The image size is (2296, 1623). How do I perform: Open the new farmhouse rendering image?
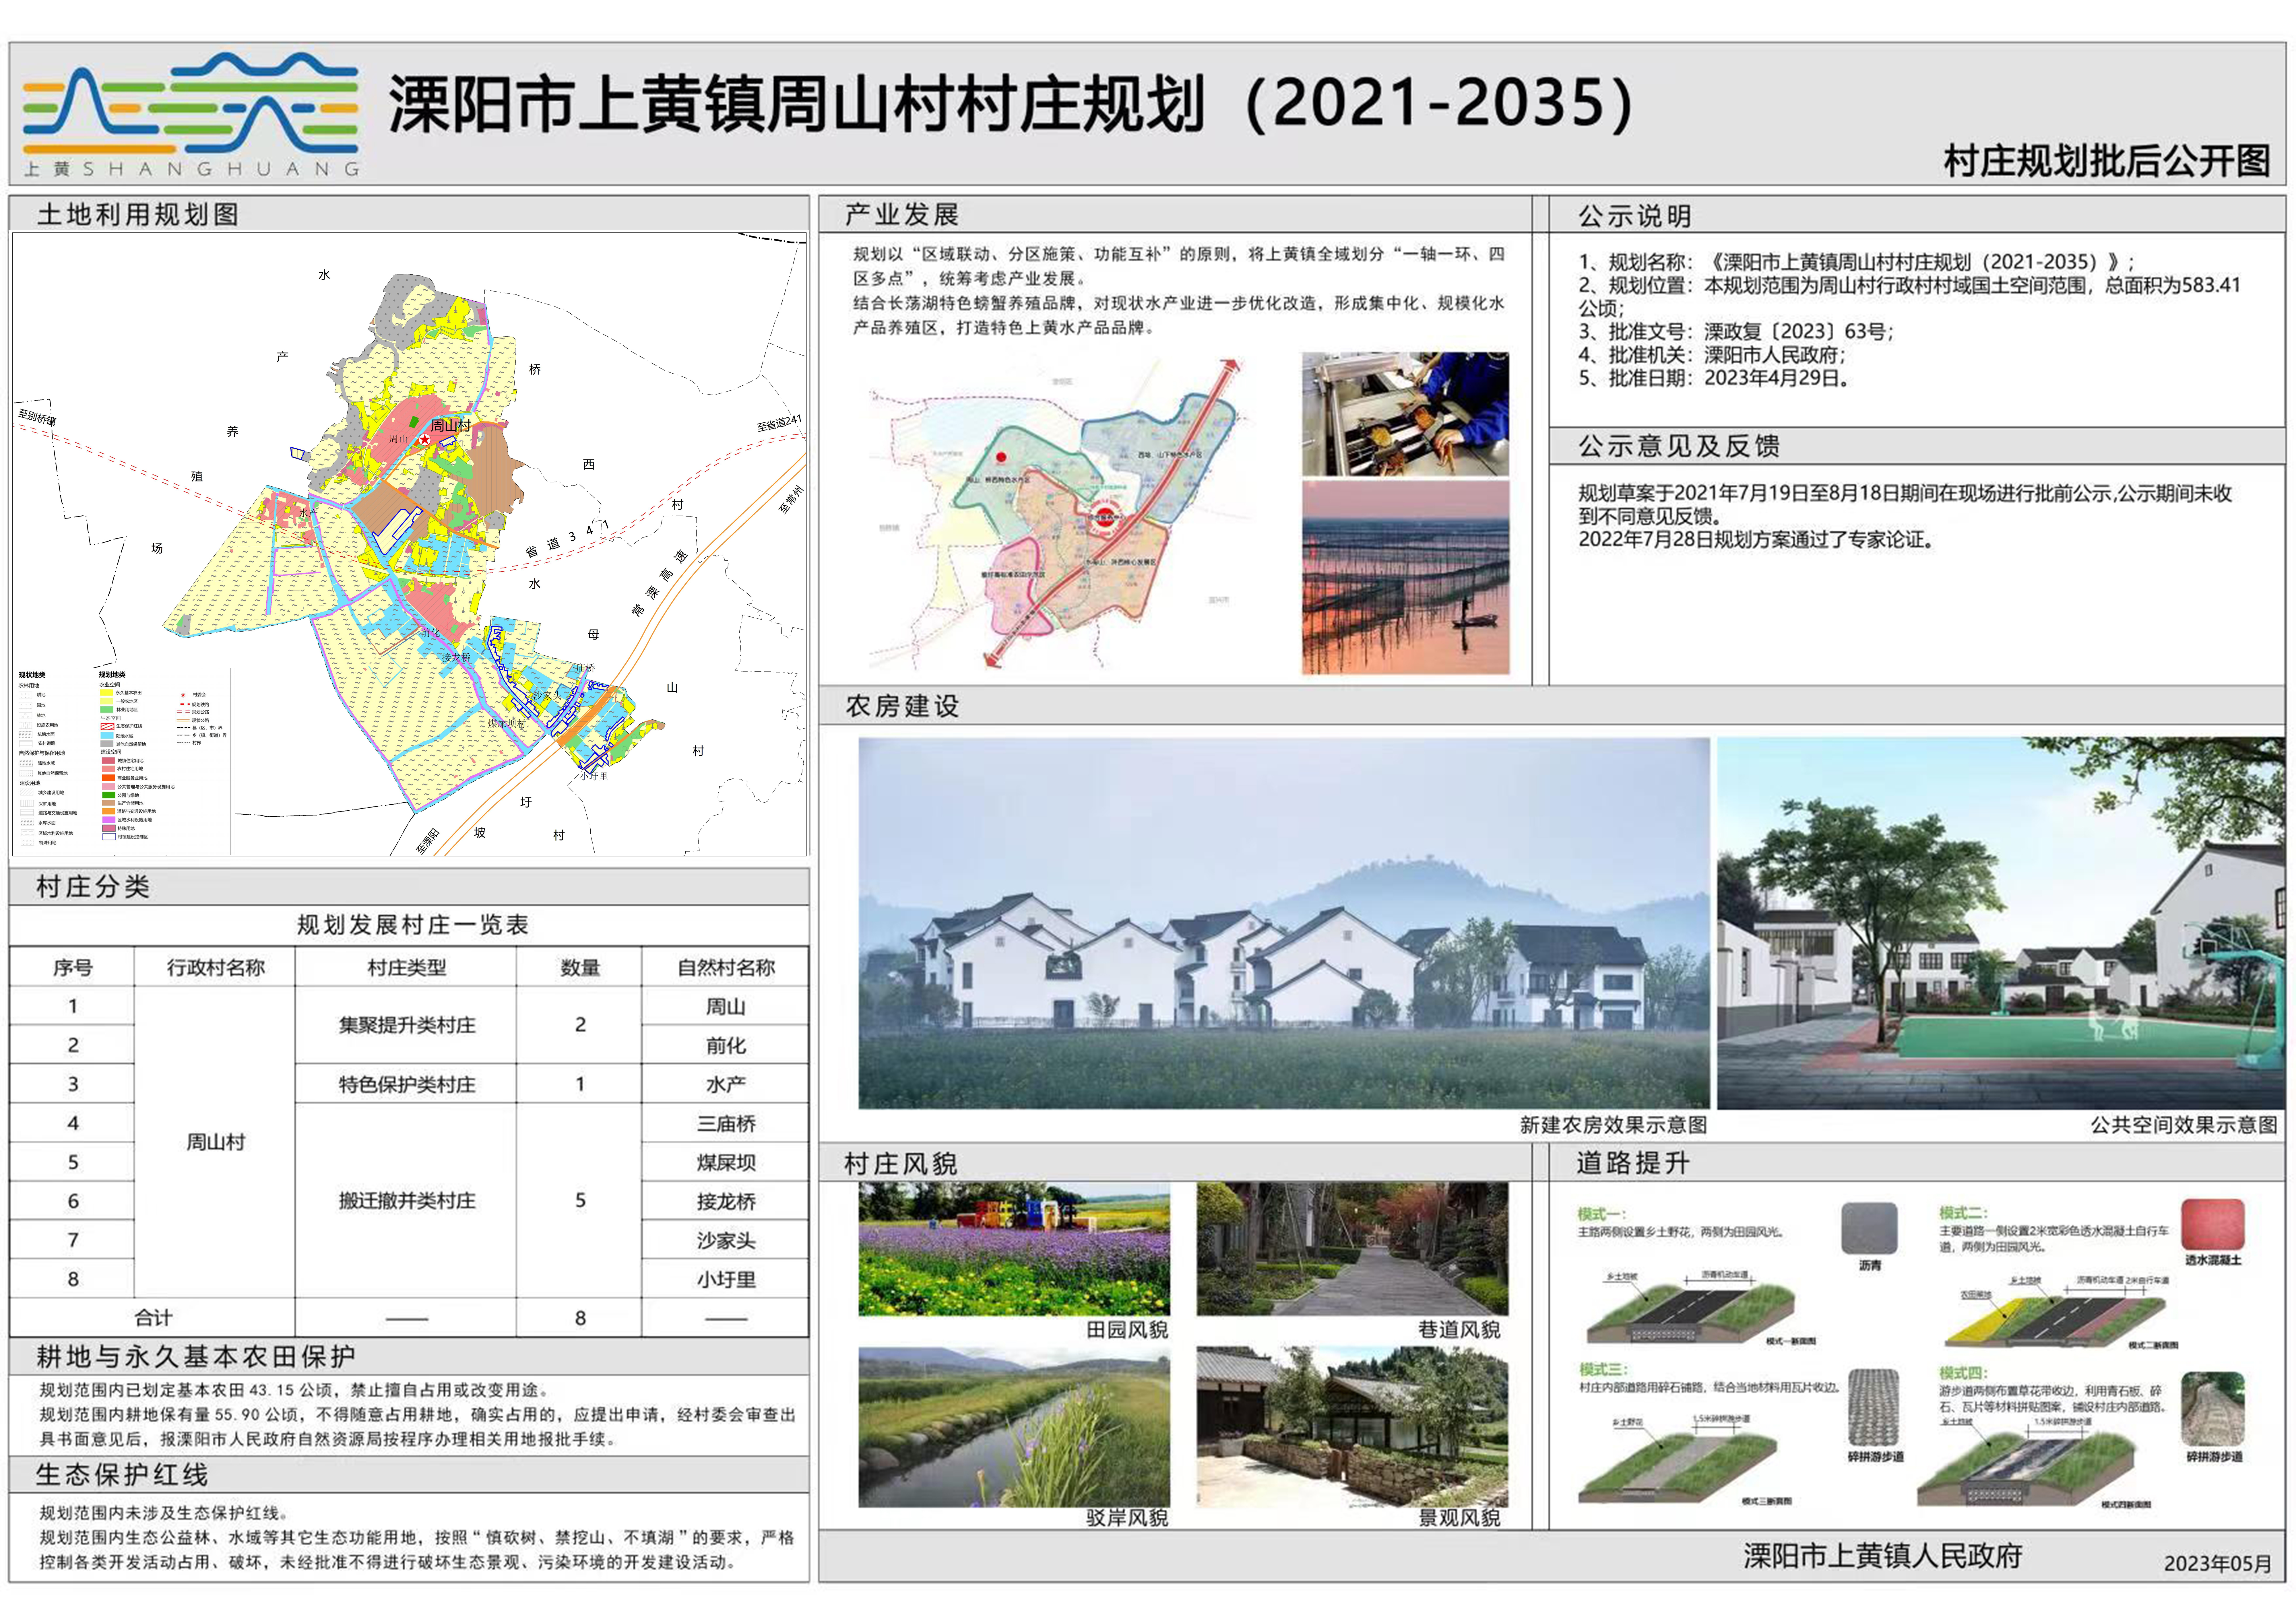pos(1284,923)
